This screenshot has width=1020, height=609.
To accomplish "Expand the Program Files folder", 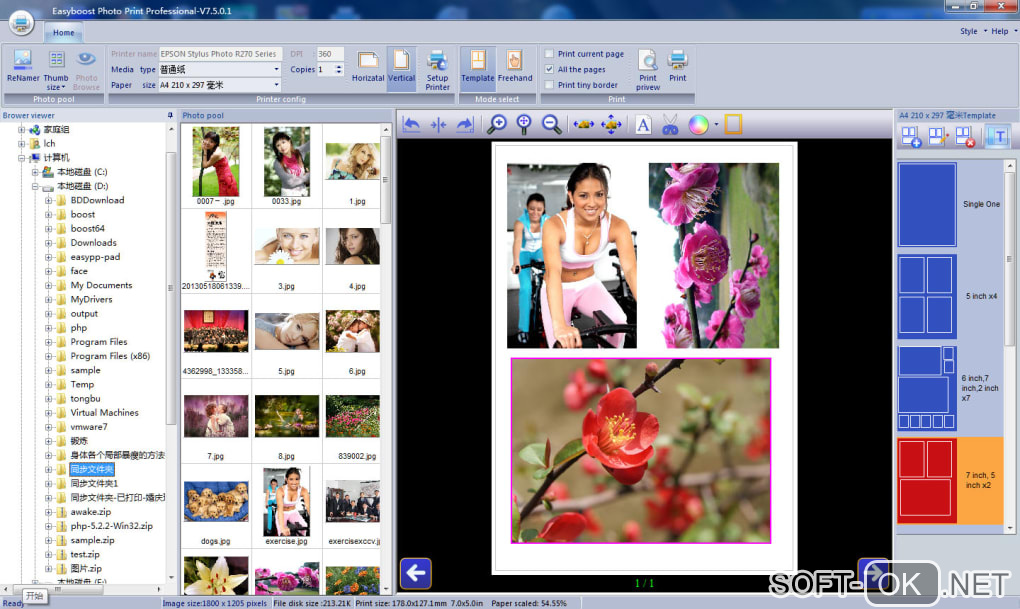I will (49, 342).
